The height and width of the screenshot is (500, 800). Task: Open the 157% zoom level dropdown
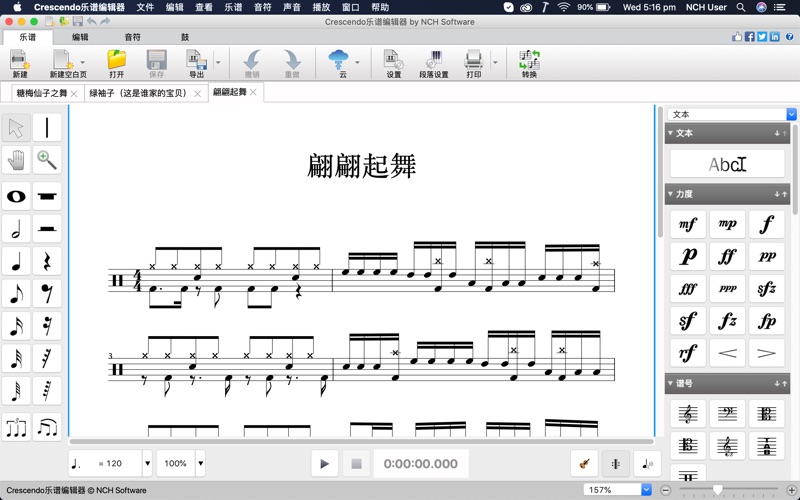tap(646, 490)
